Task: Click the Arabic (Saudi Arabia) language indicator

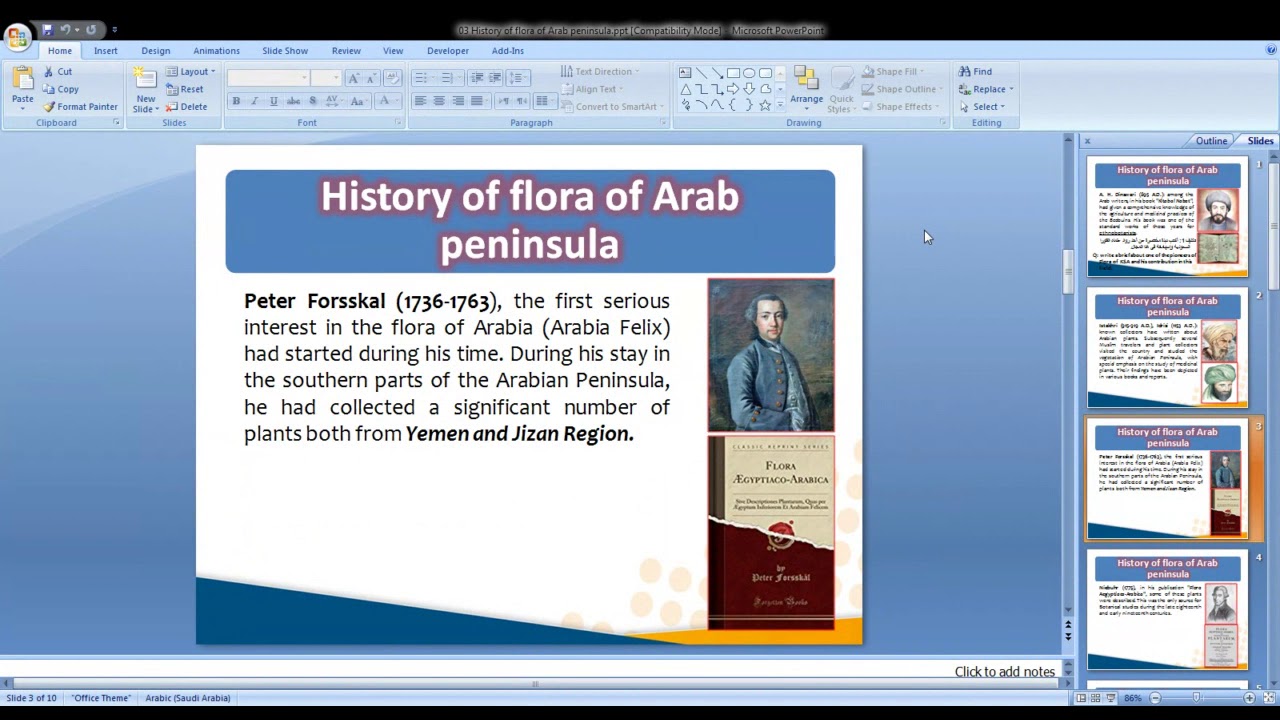Action: (187, 698)
